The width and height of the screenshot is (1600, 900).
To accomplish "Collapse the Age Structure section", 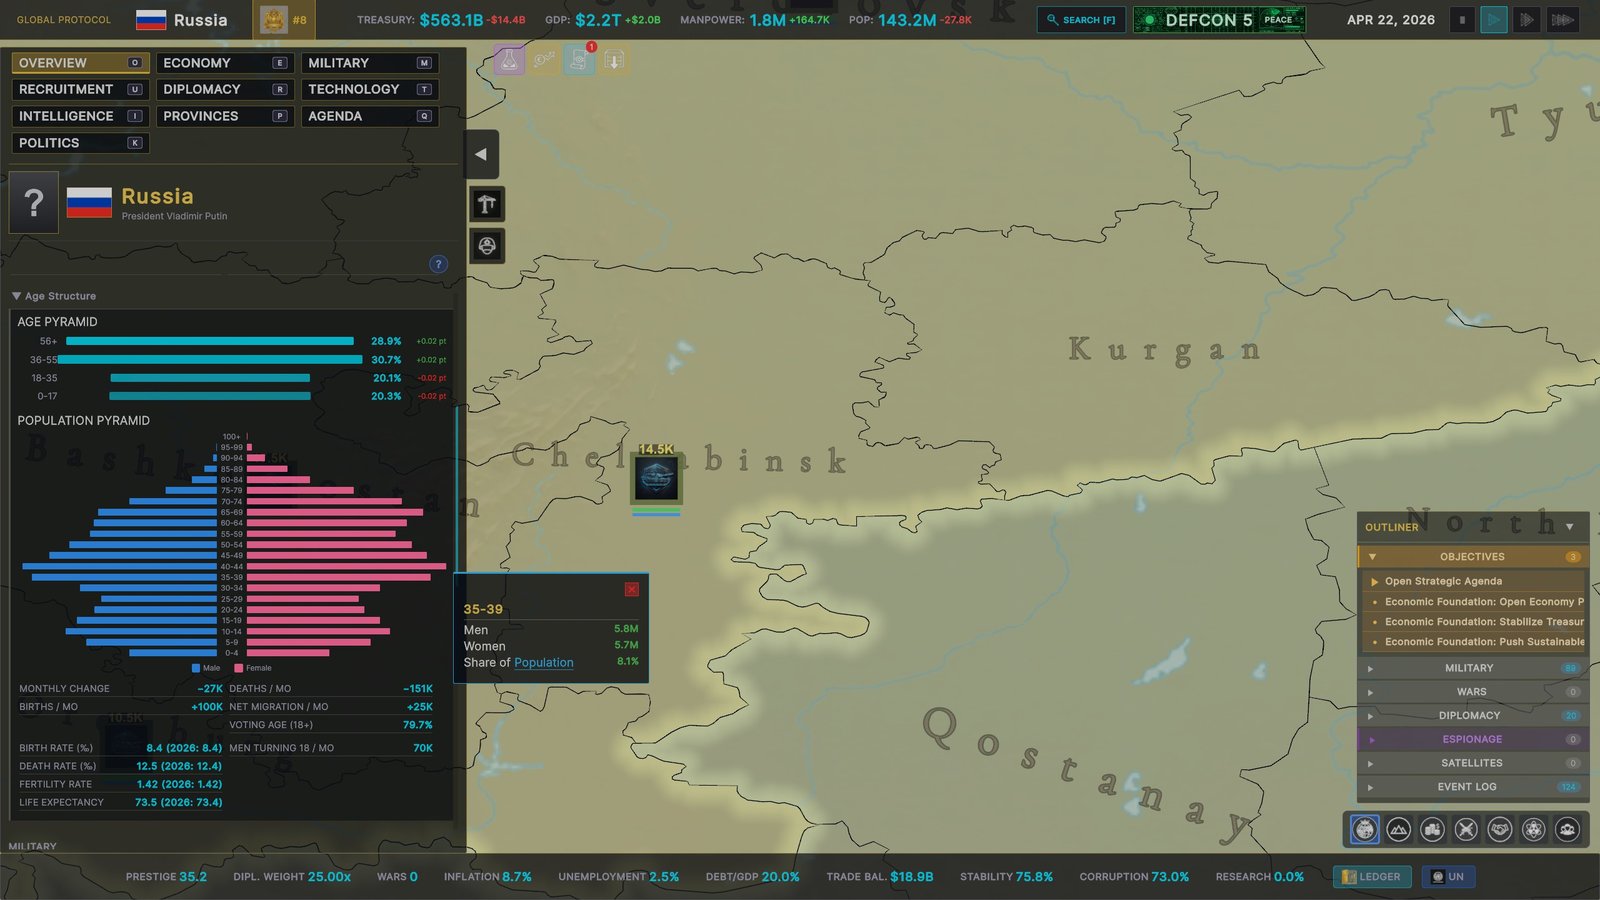I will [x=55, y=296].
